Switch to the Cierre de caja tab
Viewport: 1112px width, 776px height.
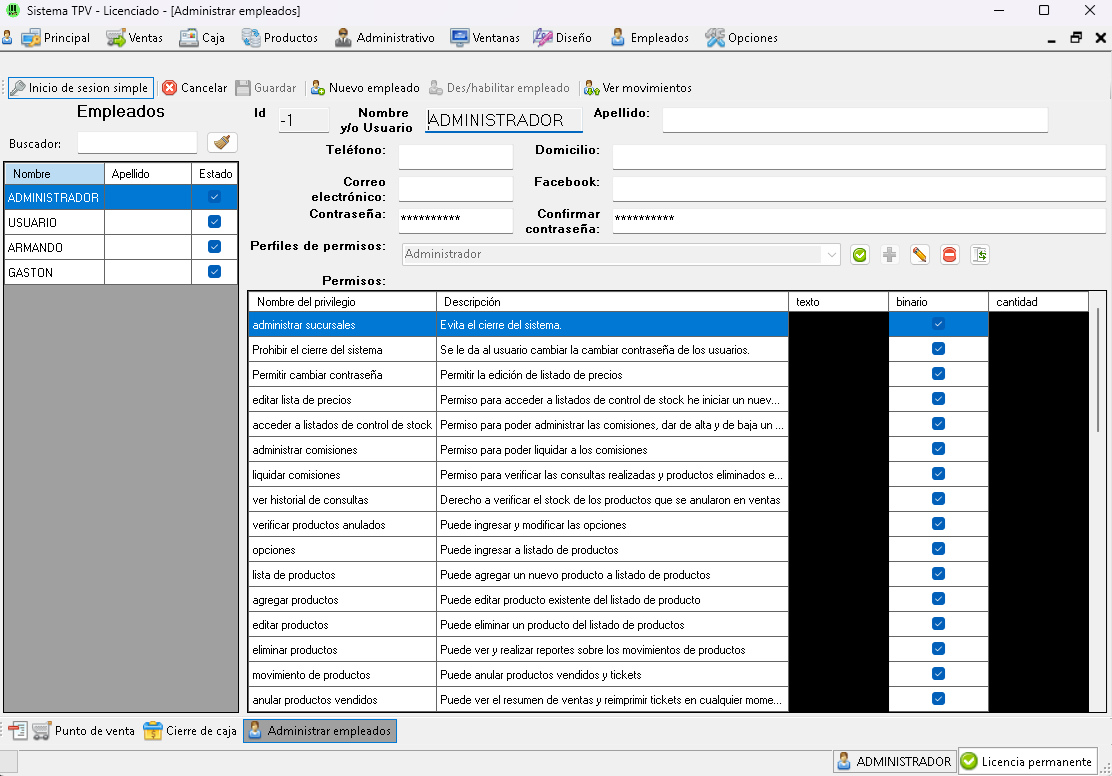click(190, 731)
